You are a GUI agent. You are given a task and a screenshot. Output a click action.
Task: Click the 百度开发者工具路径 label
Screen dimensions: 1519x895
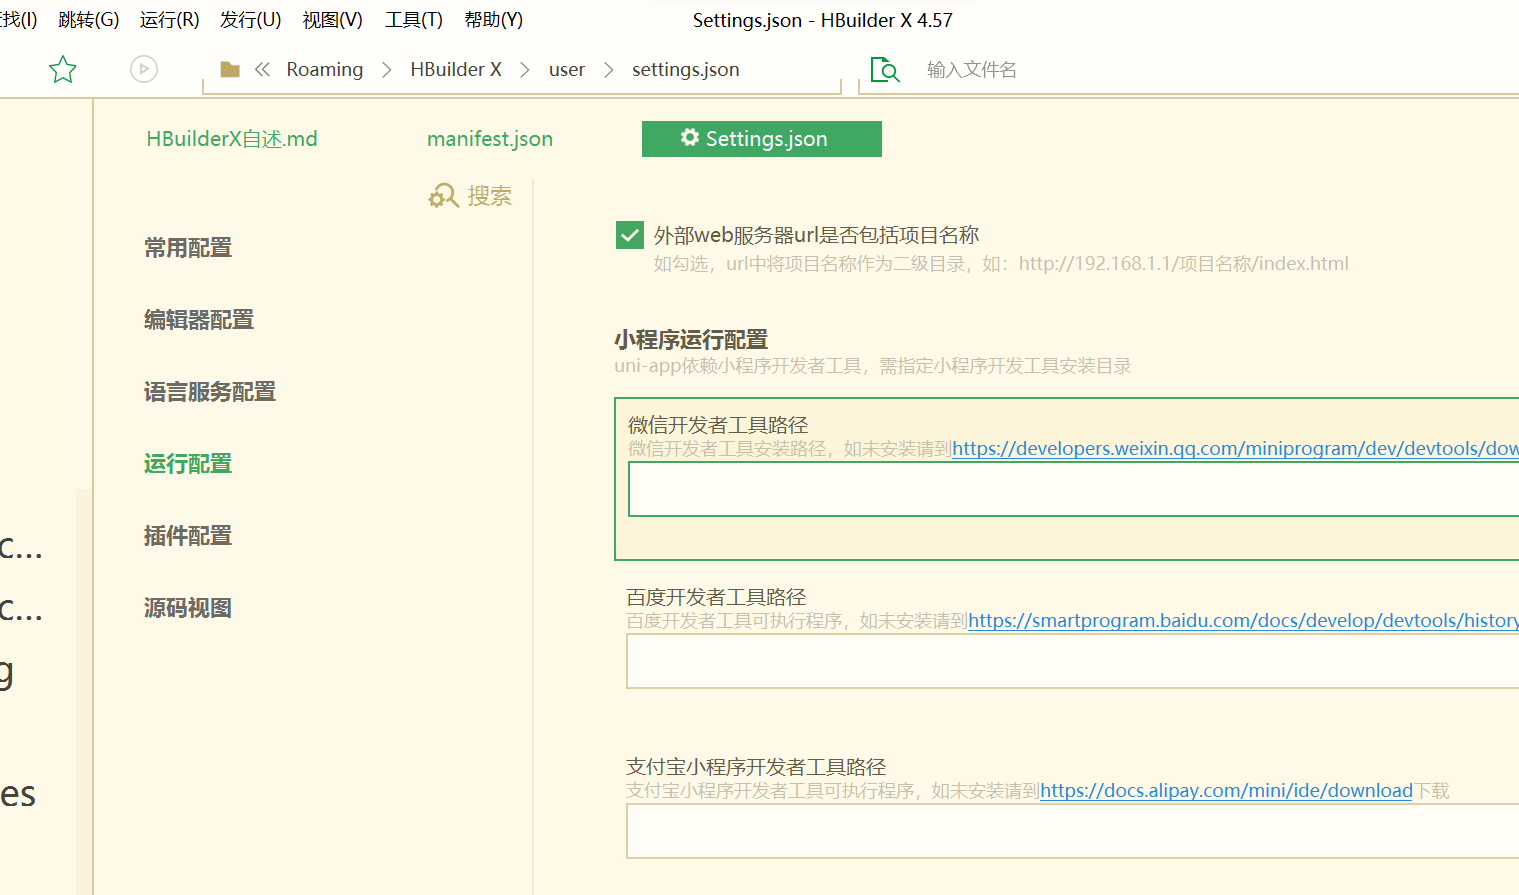pos(716,597)
